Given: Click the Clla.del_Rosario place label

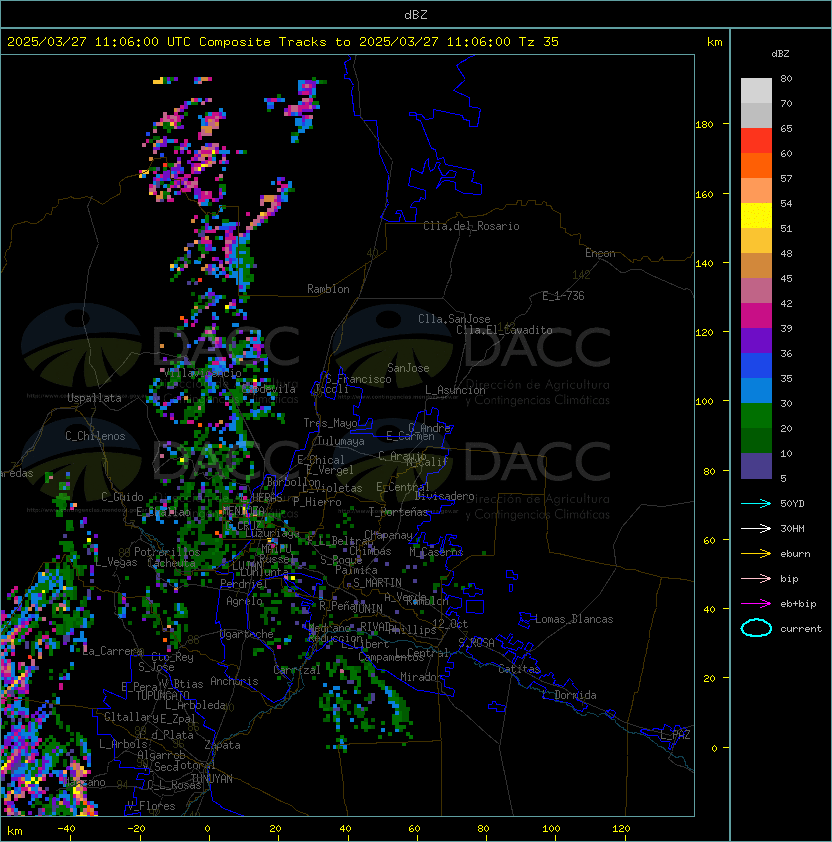Looking at the screenshot, I should (471, 226).
